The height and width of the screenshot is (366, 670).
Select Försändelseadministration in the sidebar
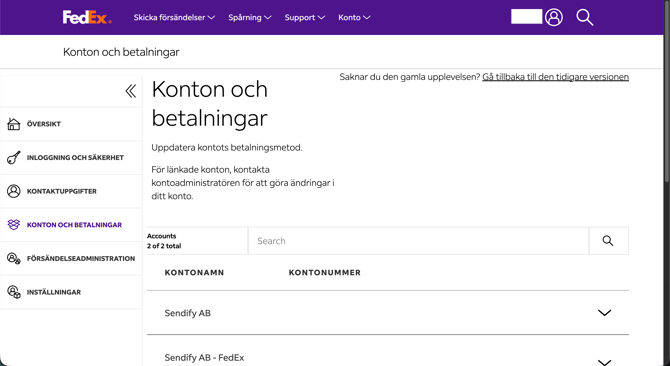(x=71, y=258)
